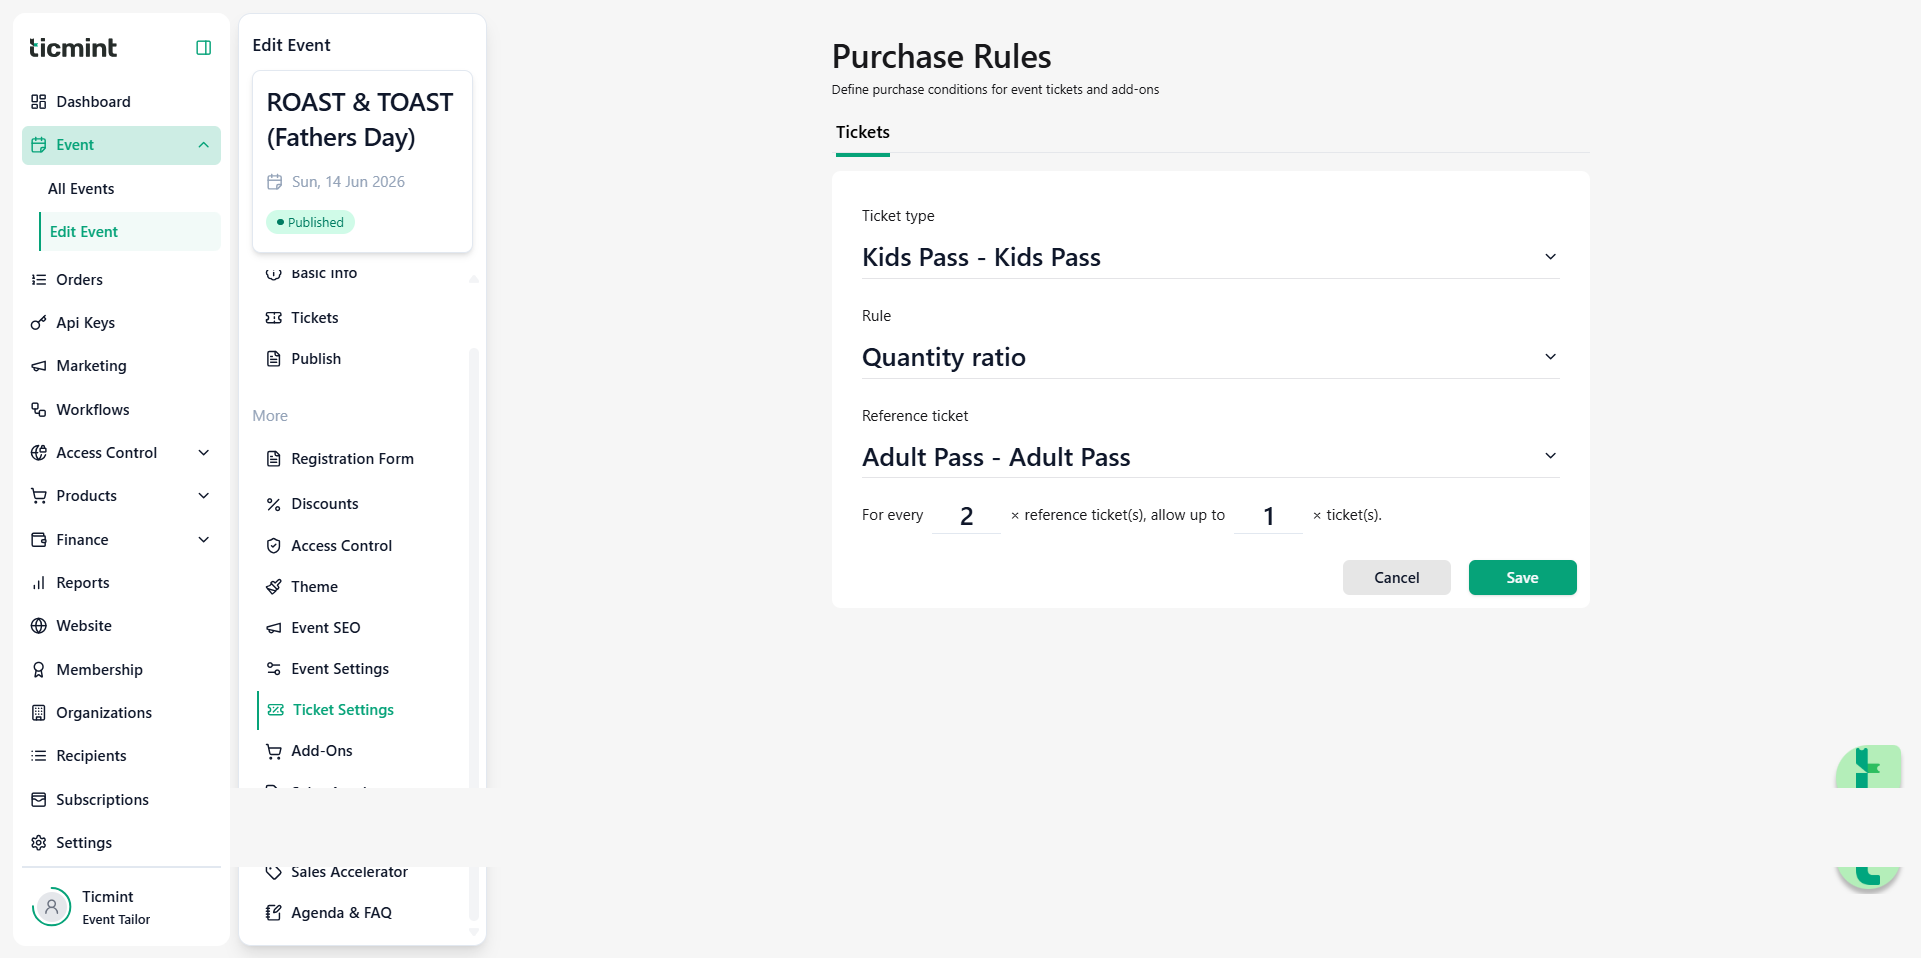Collapse the Event menu section
The width and height of the screenshot is (1921, 958).
pos(204,145)
